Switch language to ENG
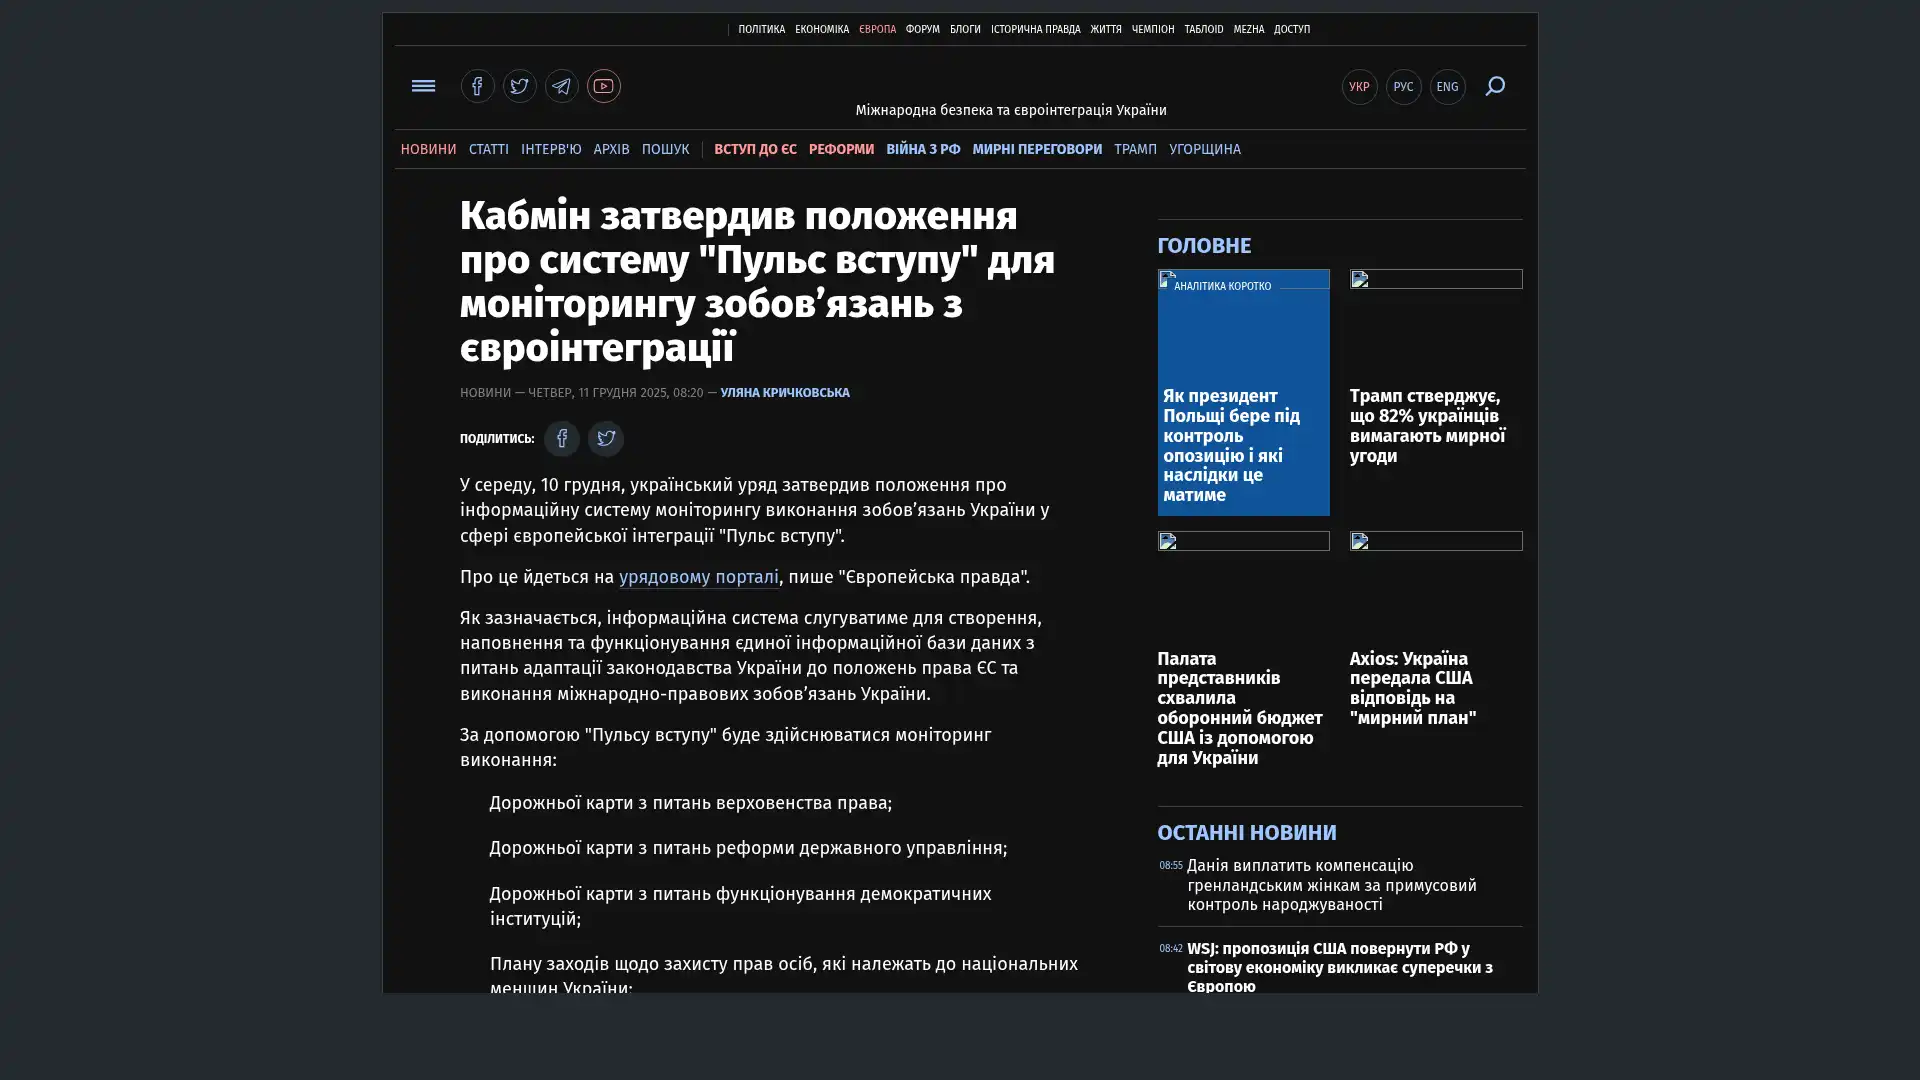The width and height of the screenshot is (1920, 1080). pyautogui.click(x=1447, y=87)
